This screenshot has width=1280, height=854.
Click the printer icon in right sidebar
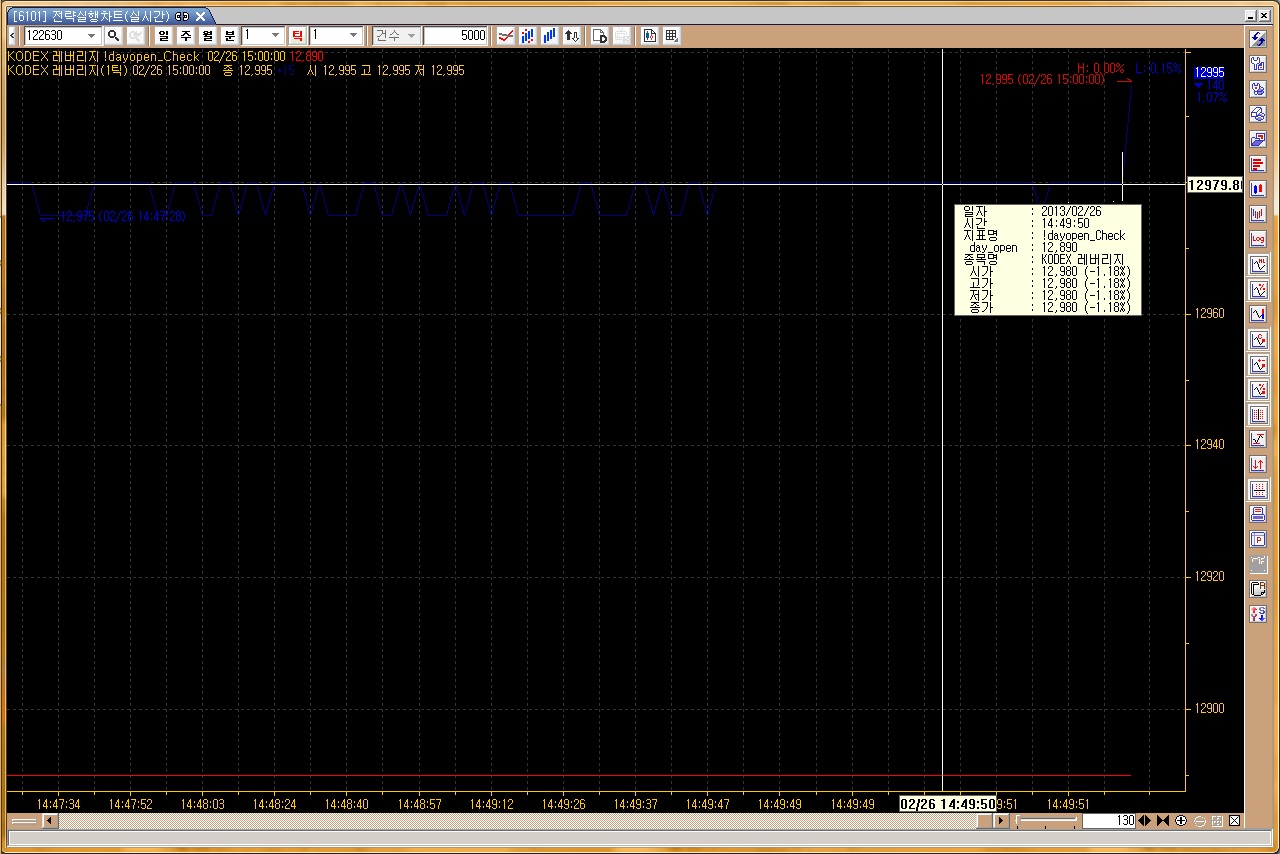click(x=1258, y=514)
